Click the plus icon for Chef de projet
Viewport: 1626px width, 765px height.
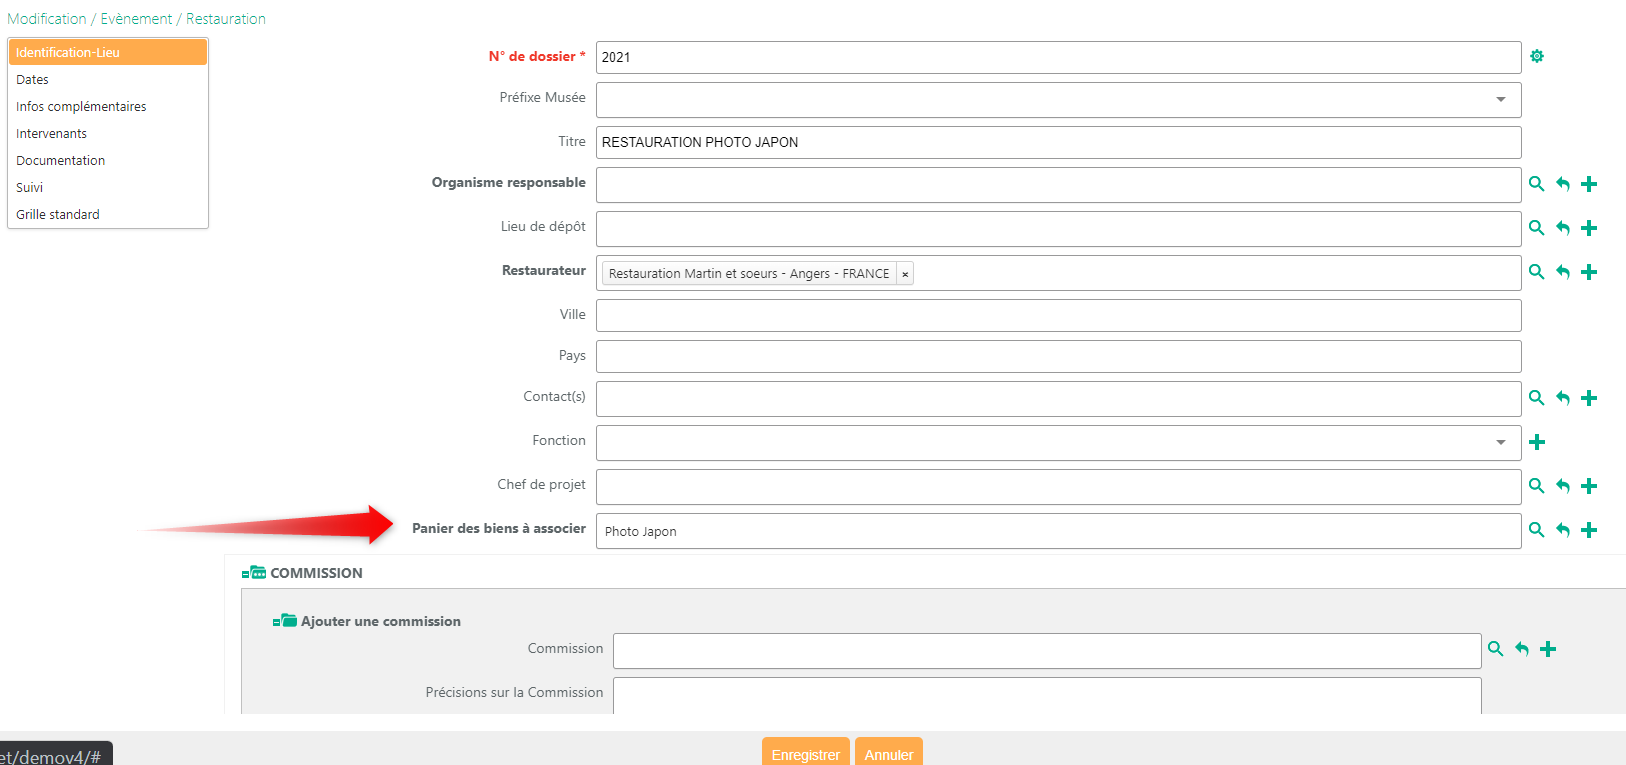(x=1589, y=486)
